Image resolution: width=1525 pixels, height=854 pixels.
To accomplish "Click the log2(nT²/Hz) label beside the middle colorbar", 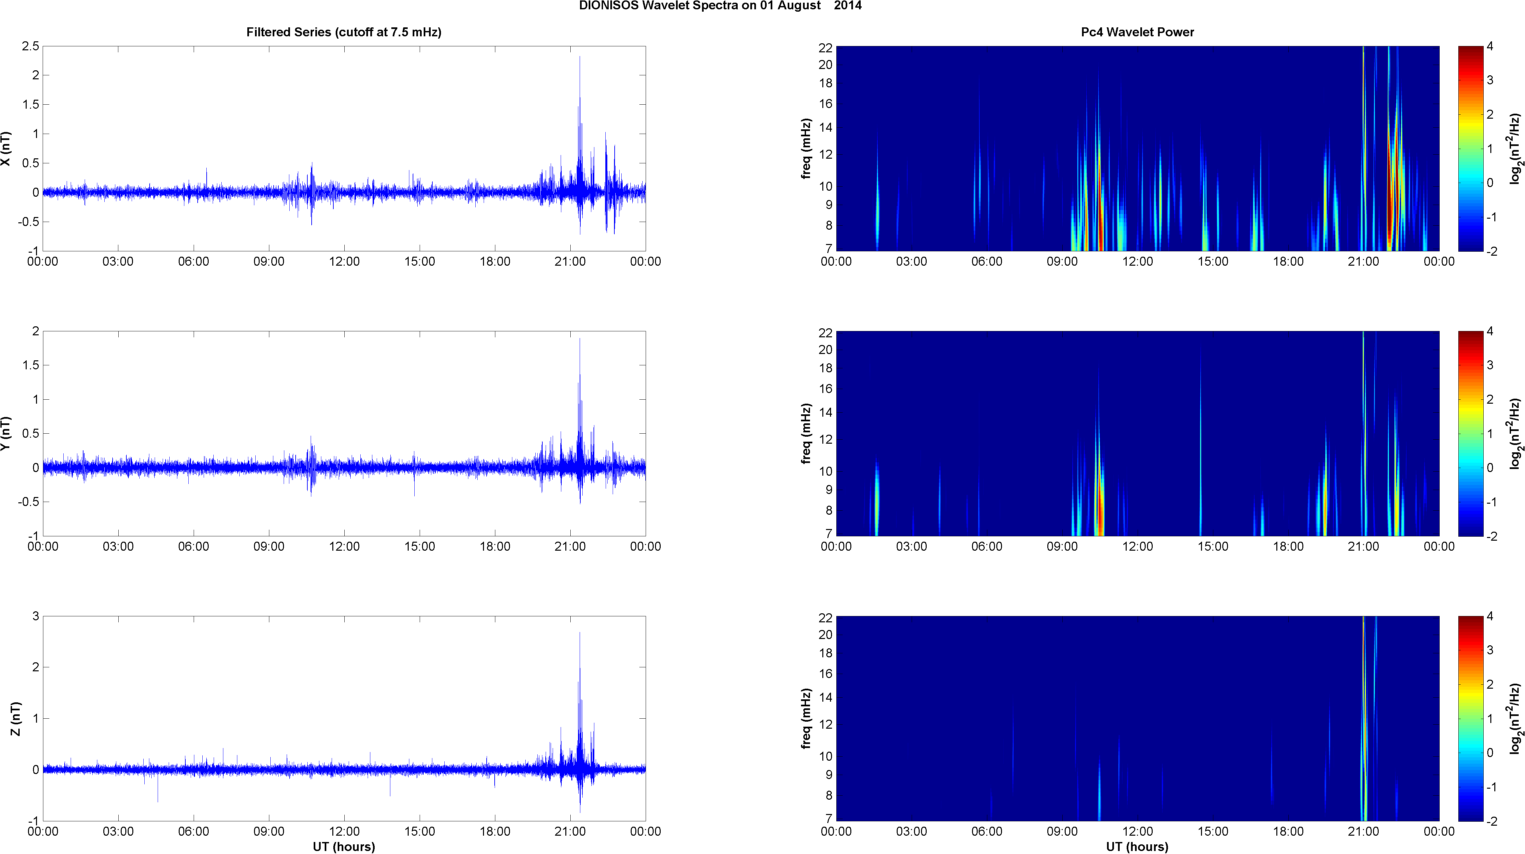I will [x=1516, y=433].
